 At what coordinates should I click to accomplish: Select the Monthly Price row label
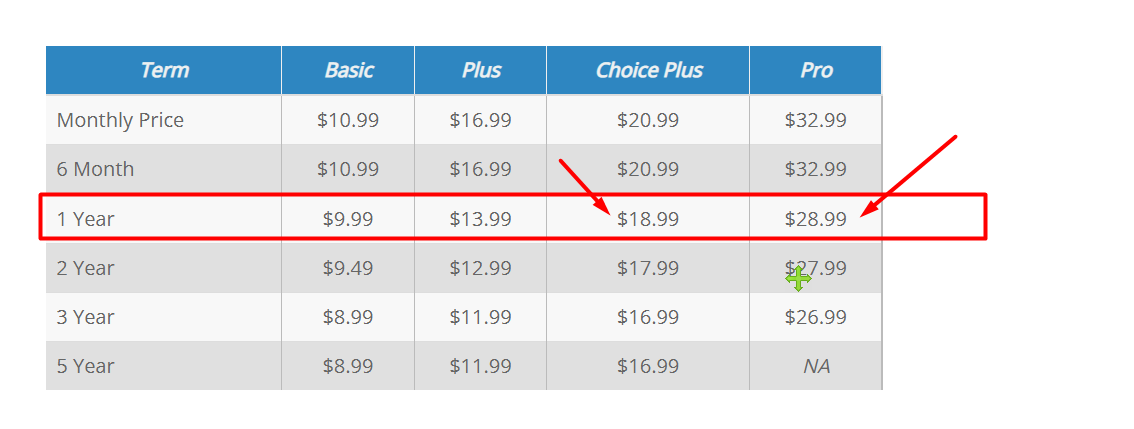120,120
